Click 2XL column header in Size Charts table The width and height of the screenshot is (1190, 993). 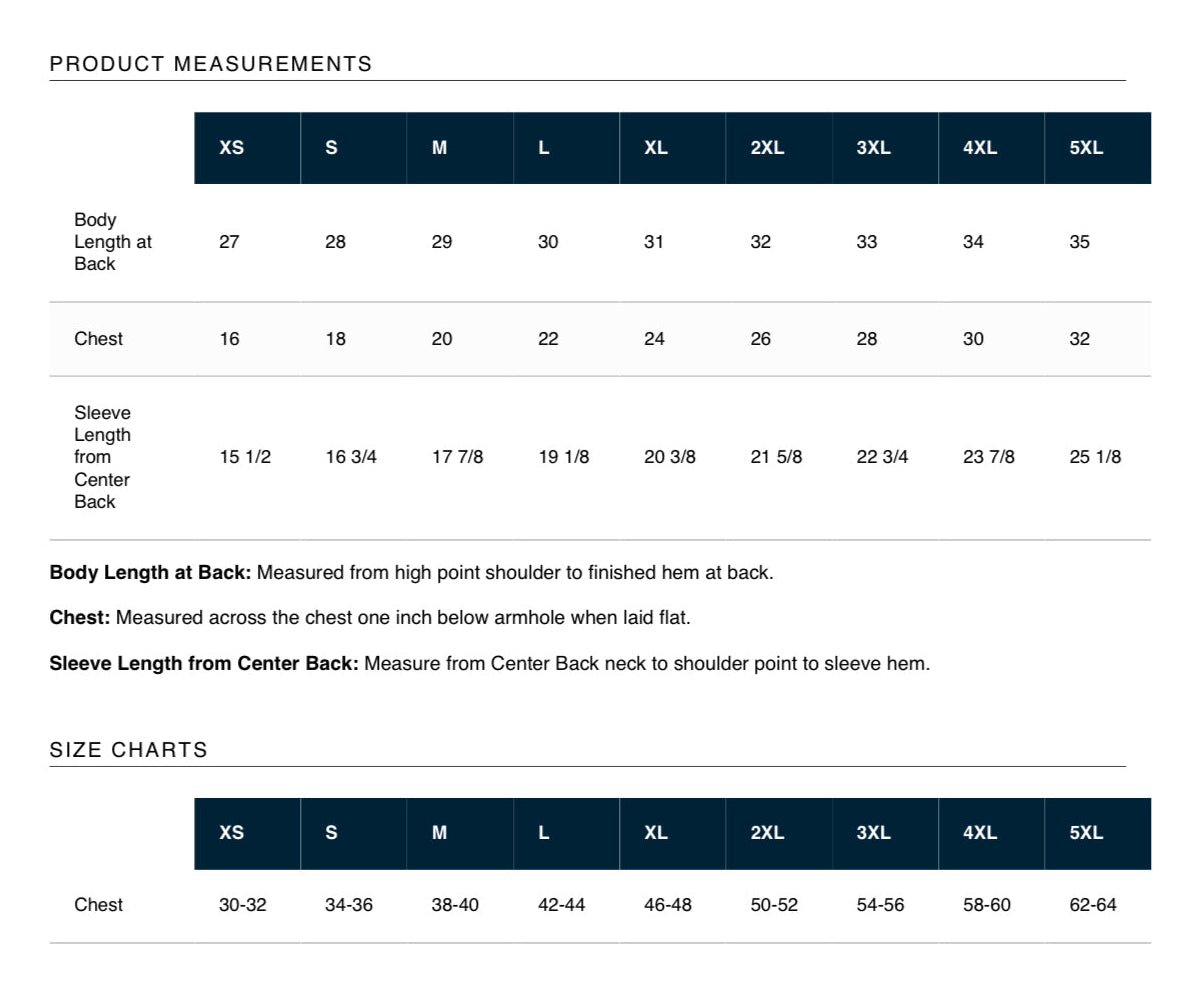coord(767,833)
